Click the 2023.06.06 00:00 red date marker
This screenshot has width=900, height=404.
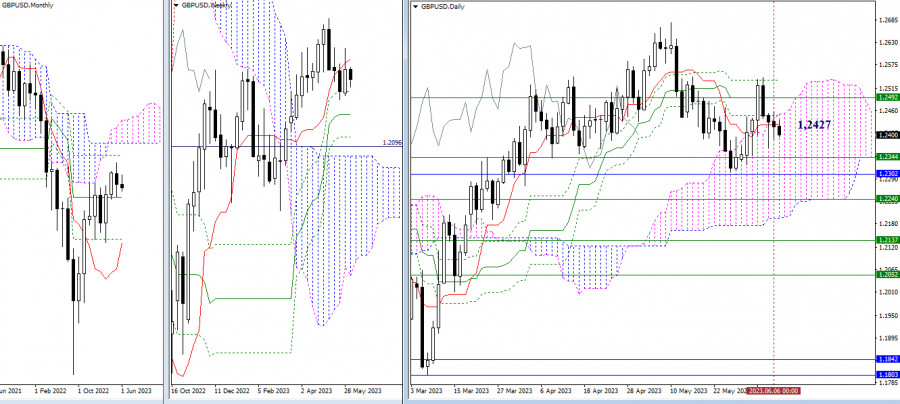click(x=773, y=391)
